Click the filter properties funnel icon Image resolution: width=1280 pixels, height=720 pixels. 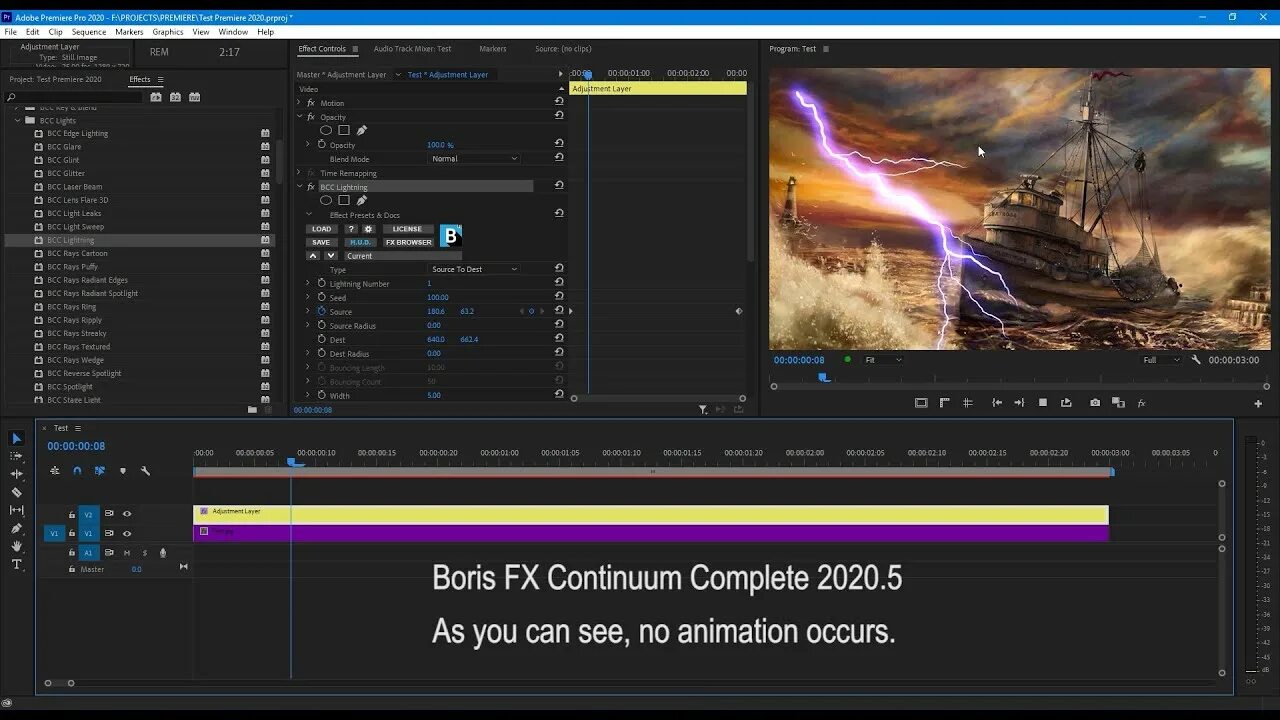tap(703, 409)
